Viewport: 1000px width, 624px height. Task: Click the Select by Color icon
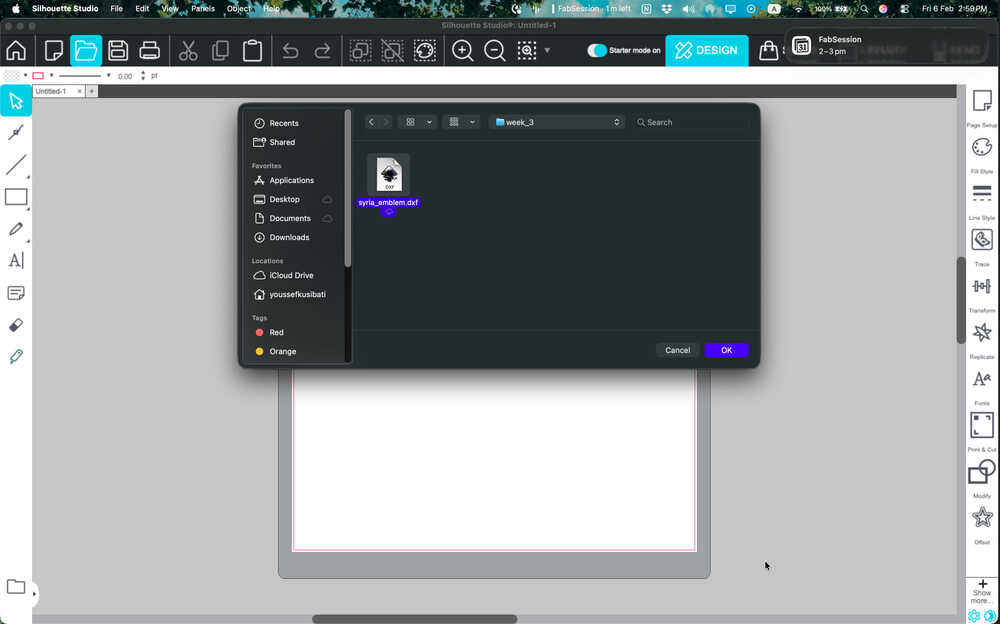coord(425,50)
